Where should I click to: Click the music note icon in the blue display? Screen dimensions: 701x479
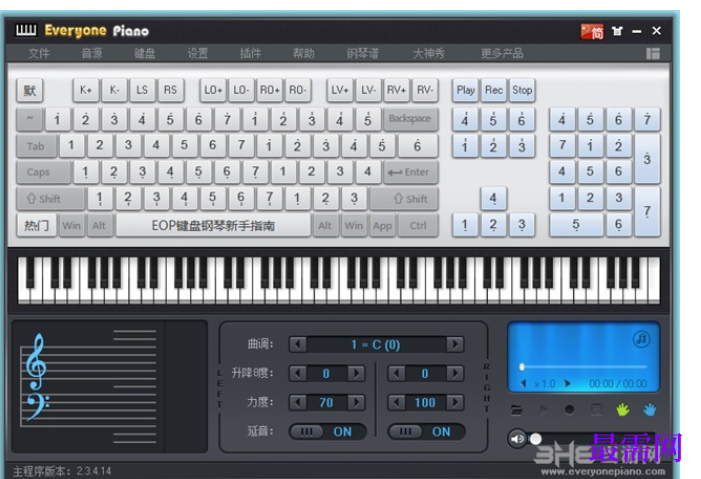tap(641, 339)
